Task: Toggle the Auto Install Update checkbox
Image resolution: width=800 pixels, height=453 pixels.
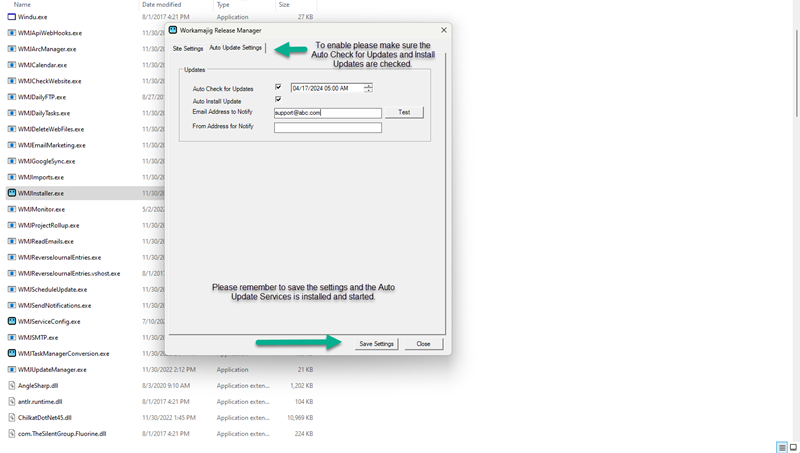Action: coord(278,99)
